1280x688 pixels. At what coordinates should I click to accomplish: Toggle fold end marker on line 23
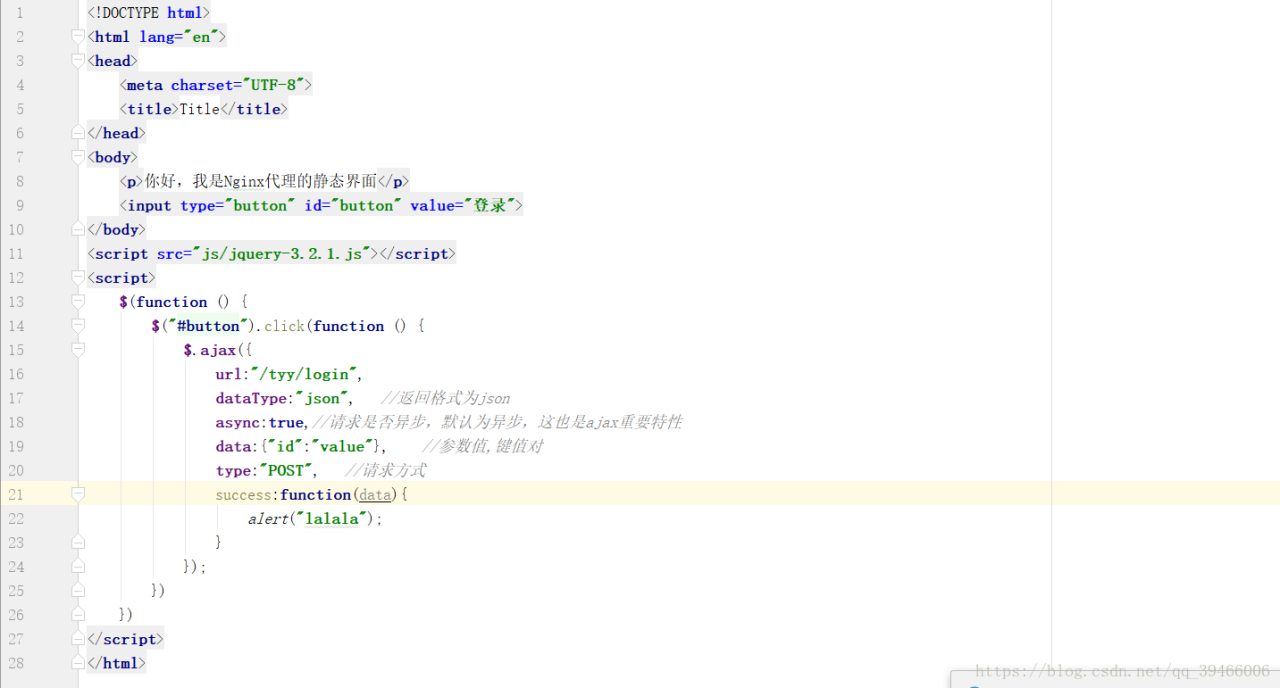[78, 542]
